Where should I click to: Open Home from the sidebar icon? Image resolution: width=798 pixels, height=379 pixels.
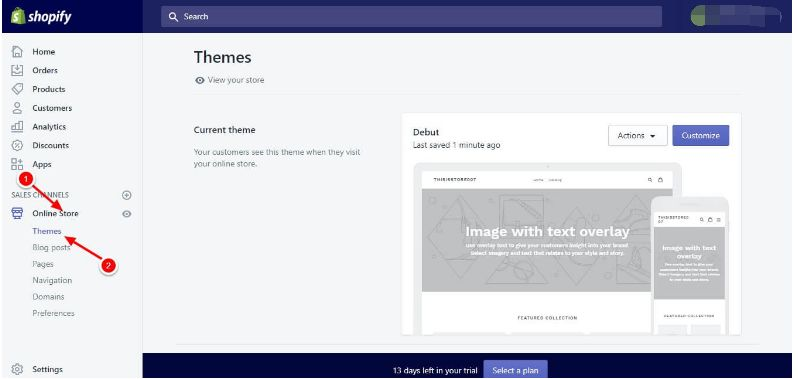tap(17, 51)
